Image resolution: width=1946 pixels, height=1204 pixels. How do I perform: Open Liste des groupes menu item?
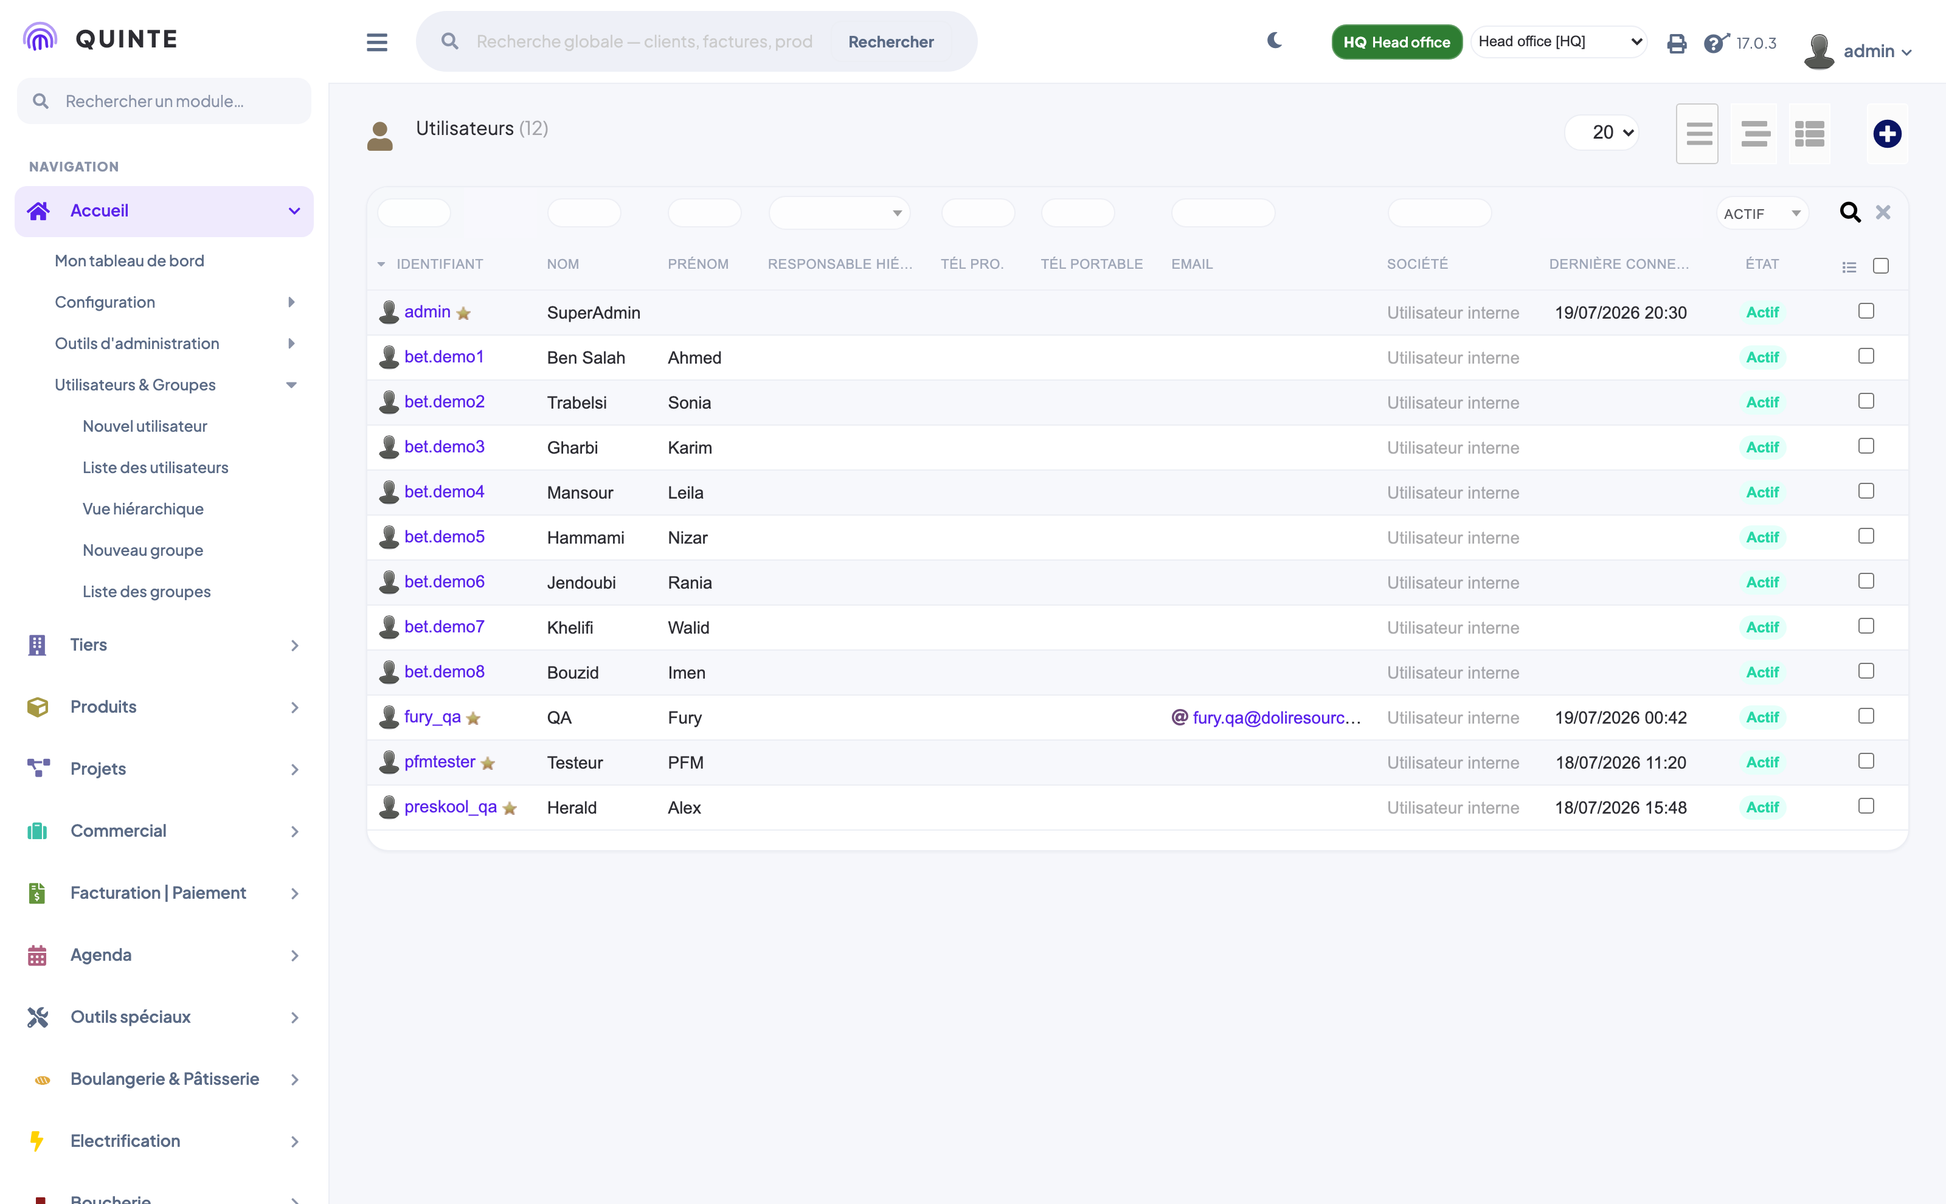[147, 592]
